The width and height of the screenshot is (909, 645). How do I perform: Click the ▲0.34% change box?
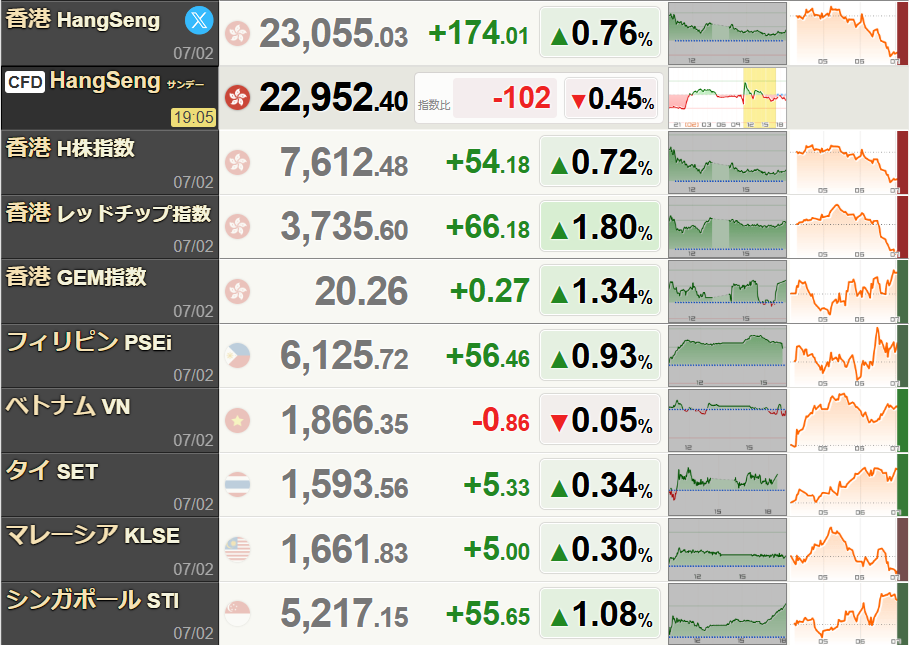[x=600, y=484]
